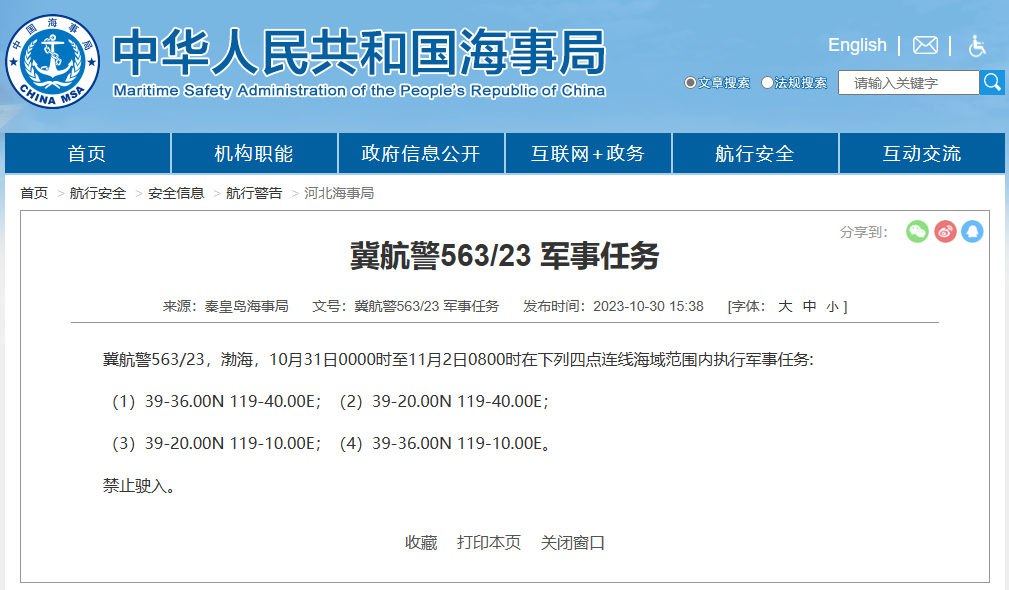
Task: Open the 政府信息公开 navigation menu
Action: tap(421, 154)
